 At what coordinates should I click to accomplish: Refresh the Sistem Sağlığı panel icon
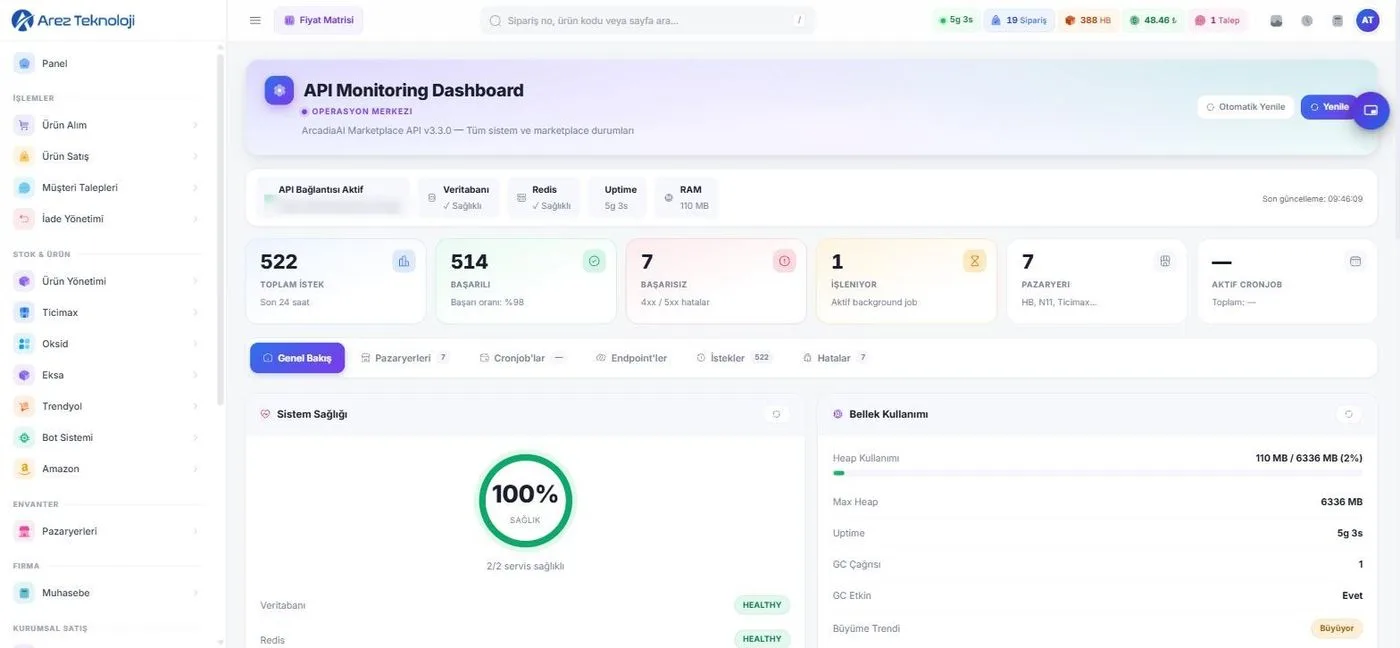776,414
